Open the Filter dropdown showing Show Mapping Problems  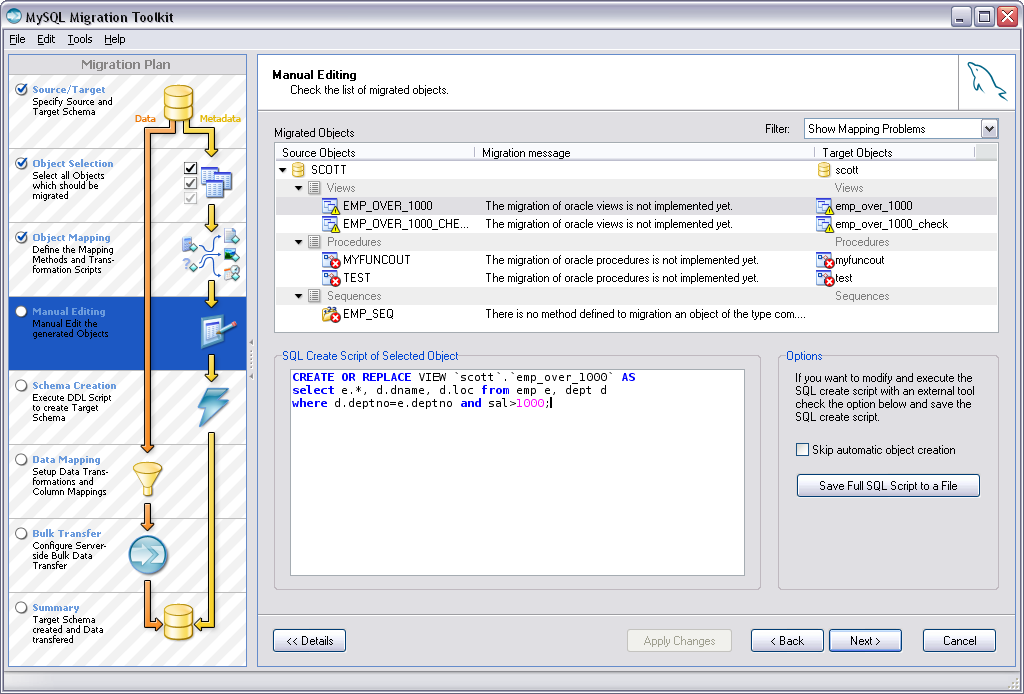point(901,129)
